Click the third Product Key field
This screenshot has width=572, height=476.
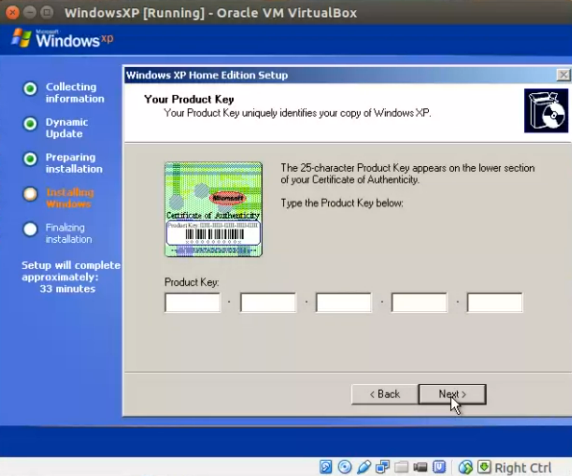click(x=344, y=302)
